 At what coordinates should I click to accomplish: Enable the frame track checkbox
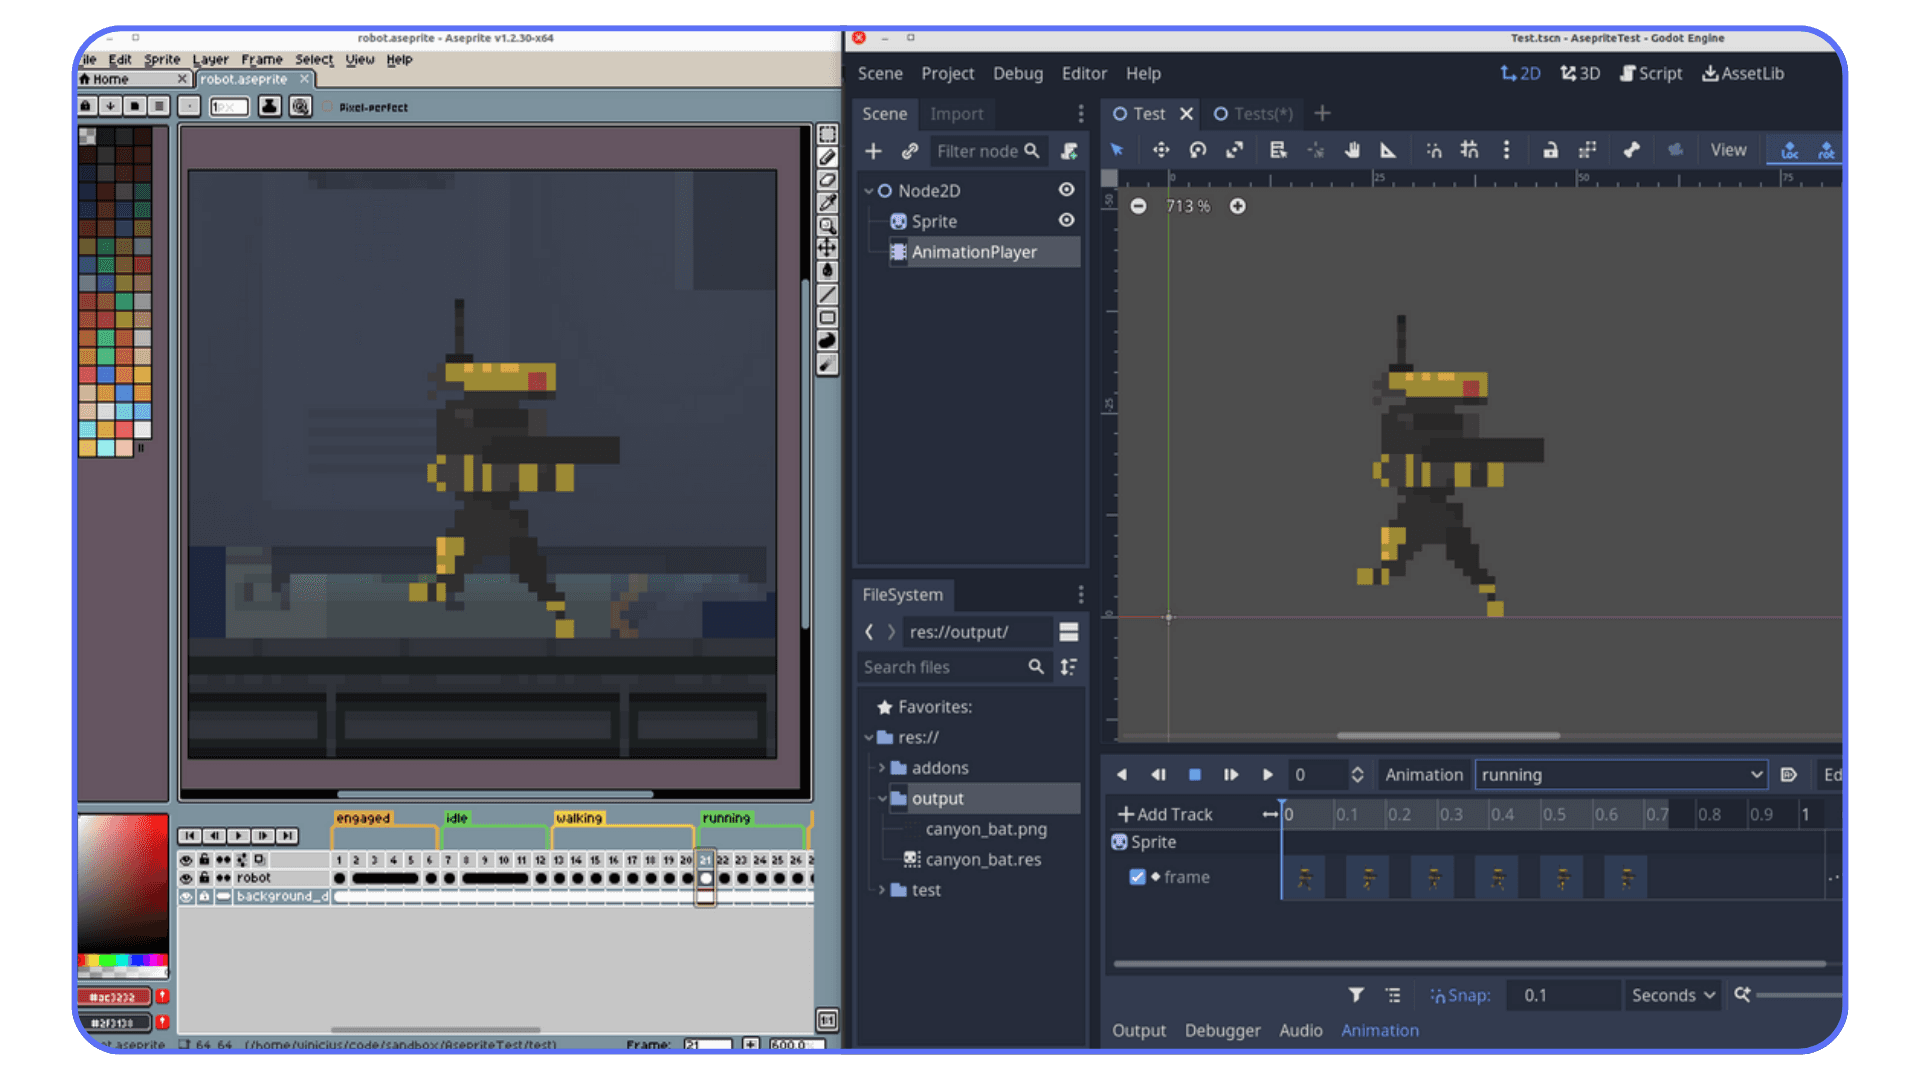(1137, 877)
